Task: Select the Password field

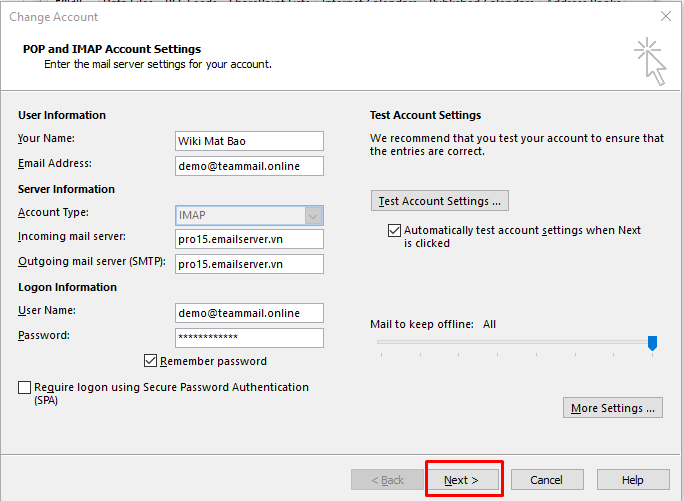Action: coord(249,338)
